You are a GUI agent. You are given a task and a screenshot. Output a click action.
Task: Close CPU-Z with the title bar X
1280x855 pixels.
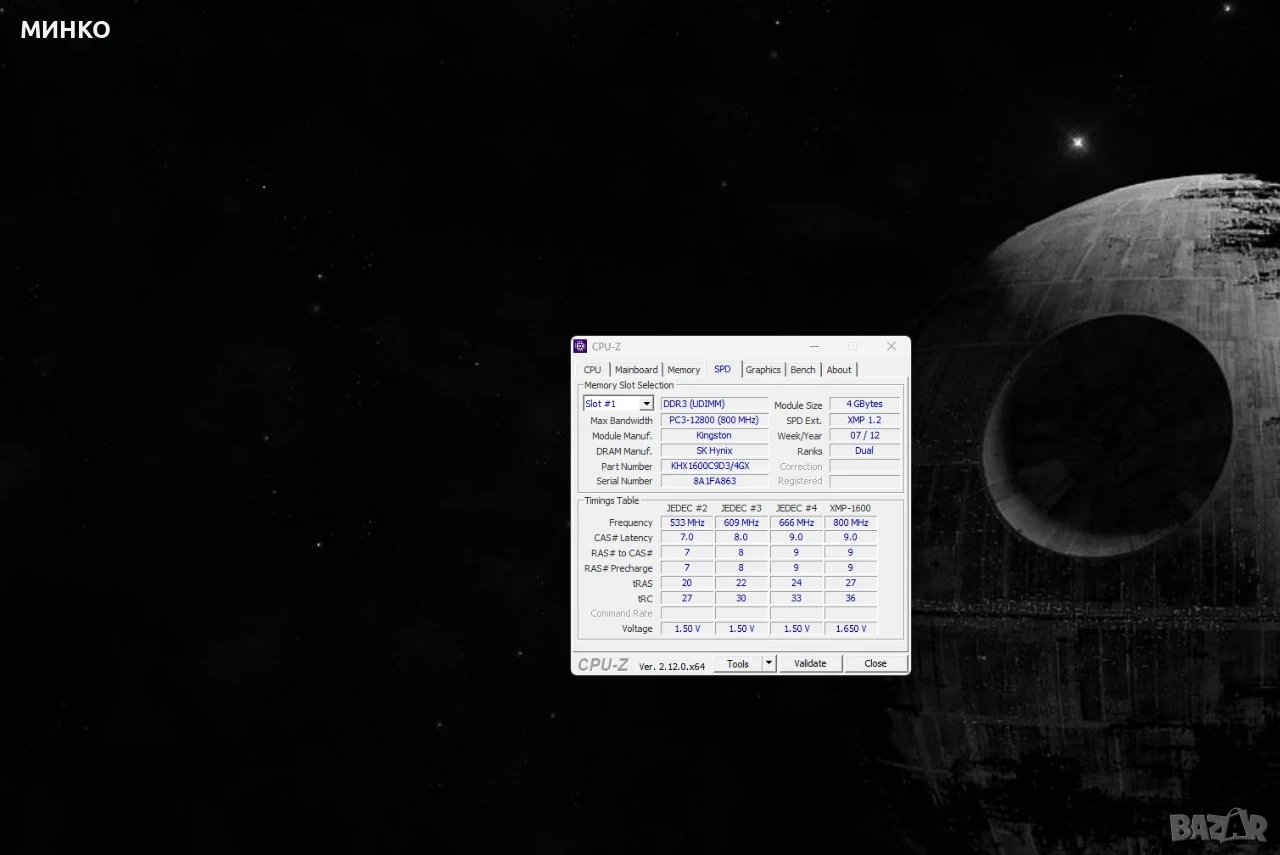pyautogui.click(x=891, y=346)
